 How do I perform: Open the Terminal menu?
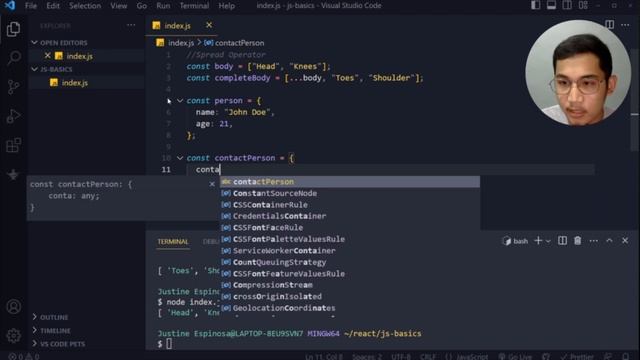pos(194,6)
